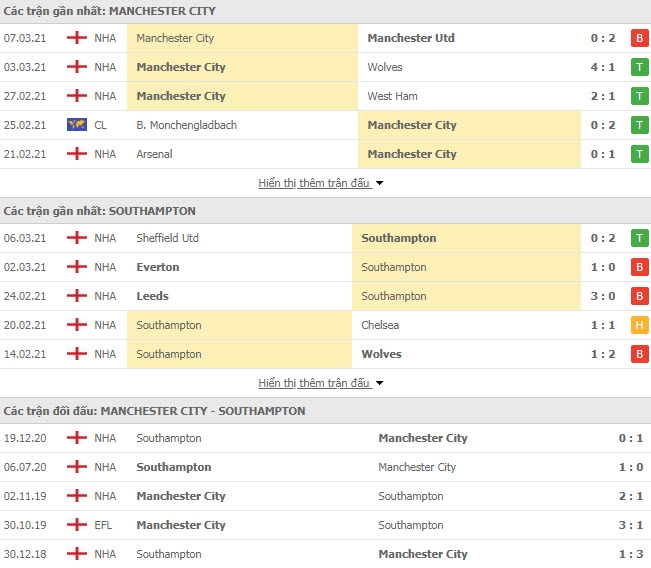This screenshot has height=568, width=651.
Task: Click the Southampton name on 06.07.20 row
Action: [174, 467]
